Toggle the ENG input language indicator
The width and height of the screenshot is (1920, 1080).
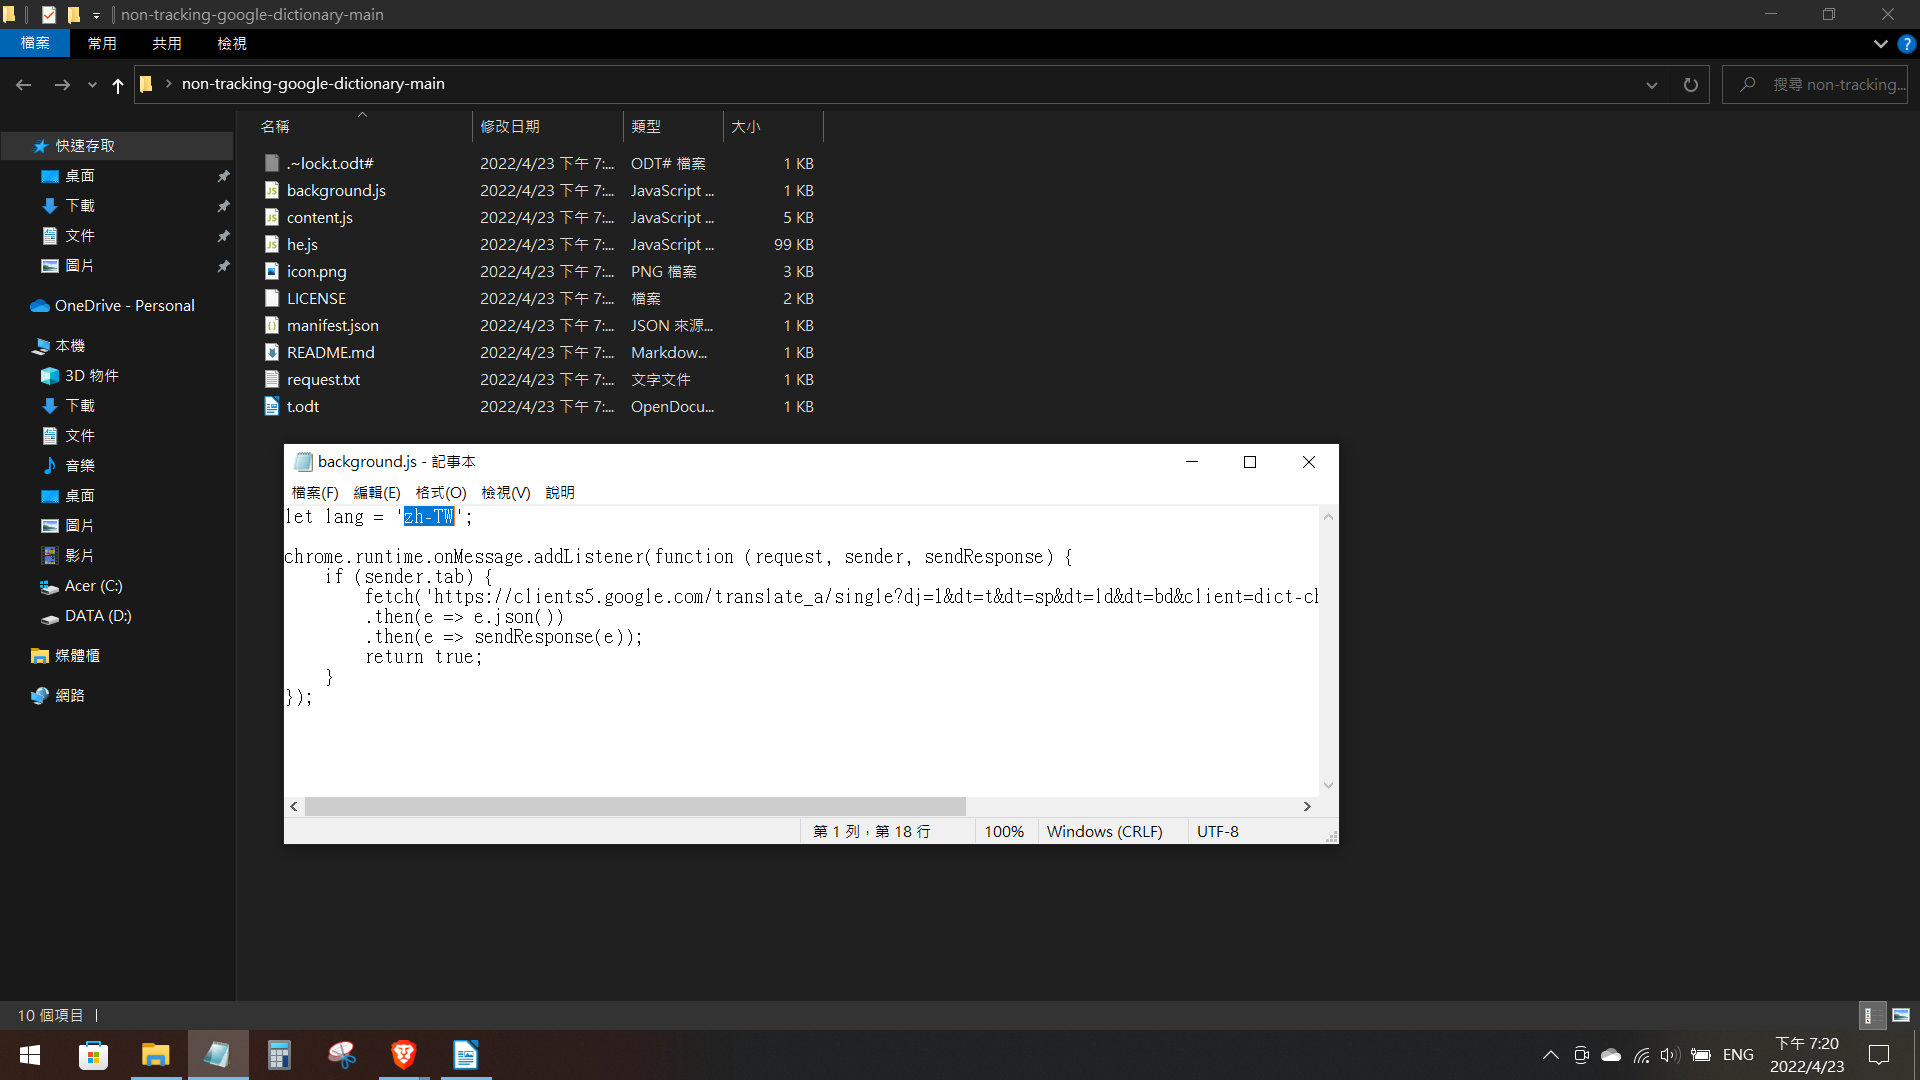1738,1055
